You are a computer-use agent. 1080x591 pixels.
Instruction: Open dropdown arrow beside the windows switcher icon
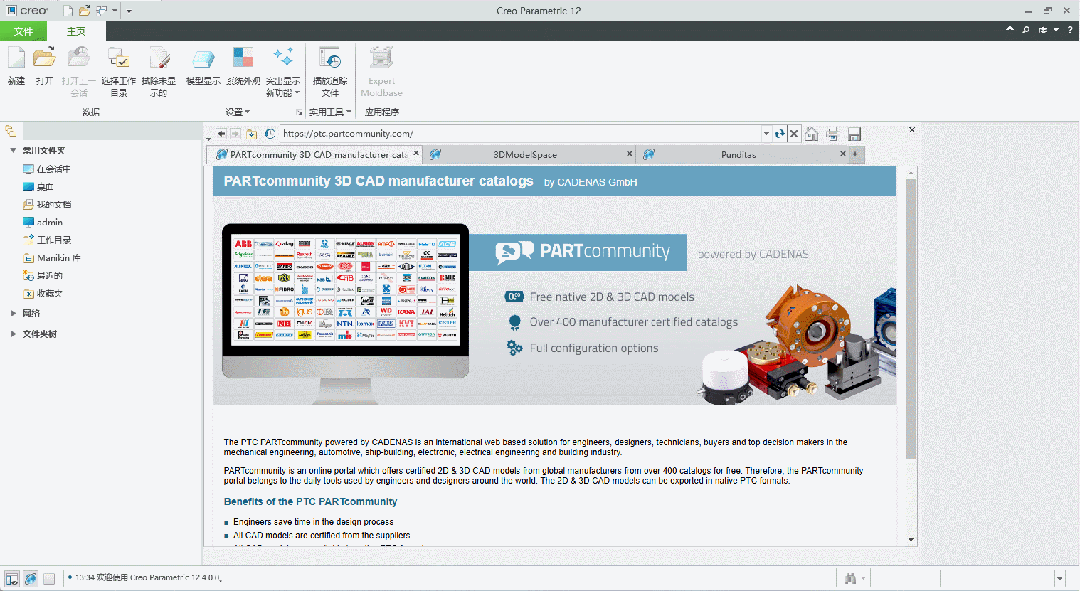click(114, 10)
